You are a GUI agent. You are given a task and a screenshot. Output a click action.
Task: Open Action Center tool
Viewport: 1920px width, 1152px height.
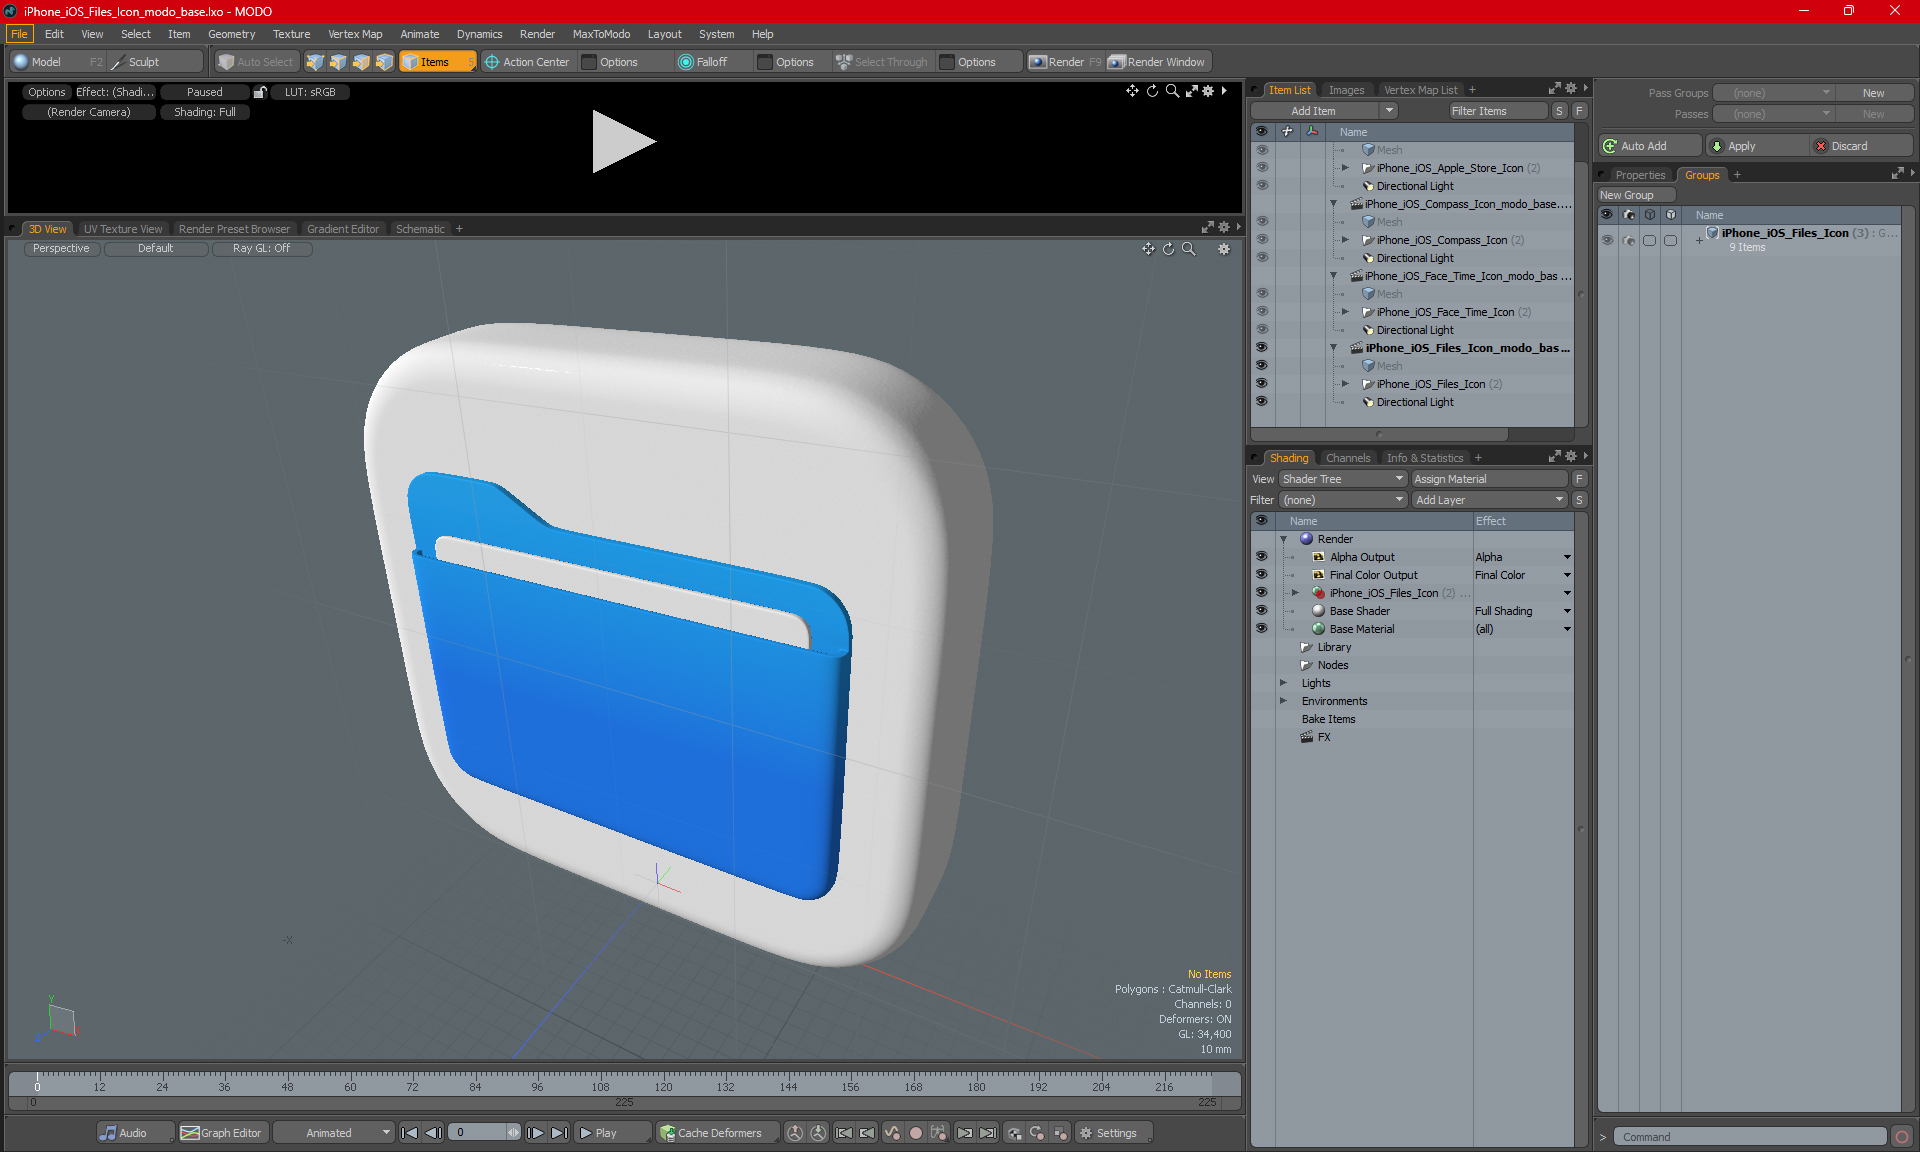[x=527, y=62]
